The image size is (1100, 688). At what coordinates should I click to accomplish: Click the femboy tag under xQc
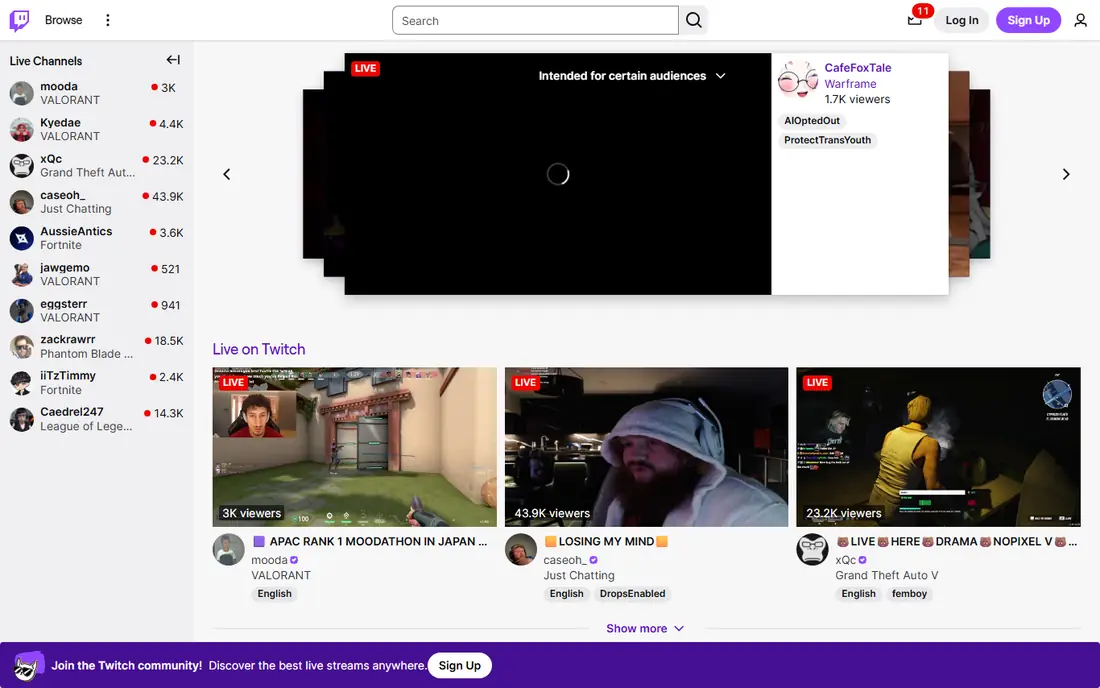pos(909,593)
